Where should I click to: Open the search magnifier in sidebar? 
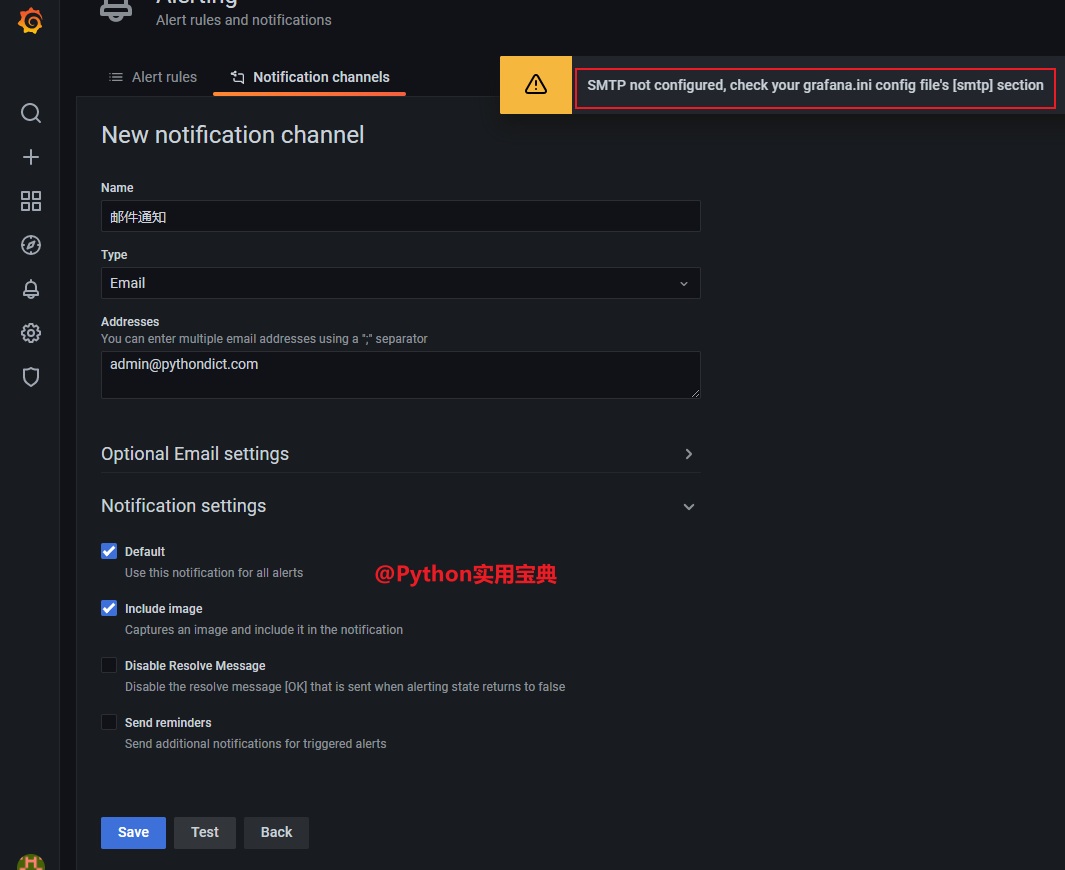(x=31, y=113)
